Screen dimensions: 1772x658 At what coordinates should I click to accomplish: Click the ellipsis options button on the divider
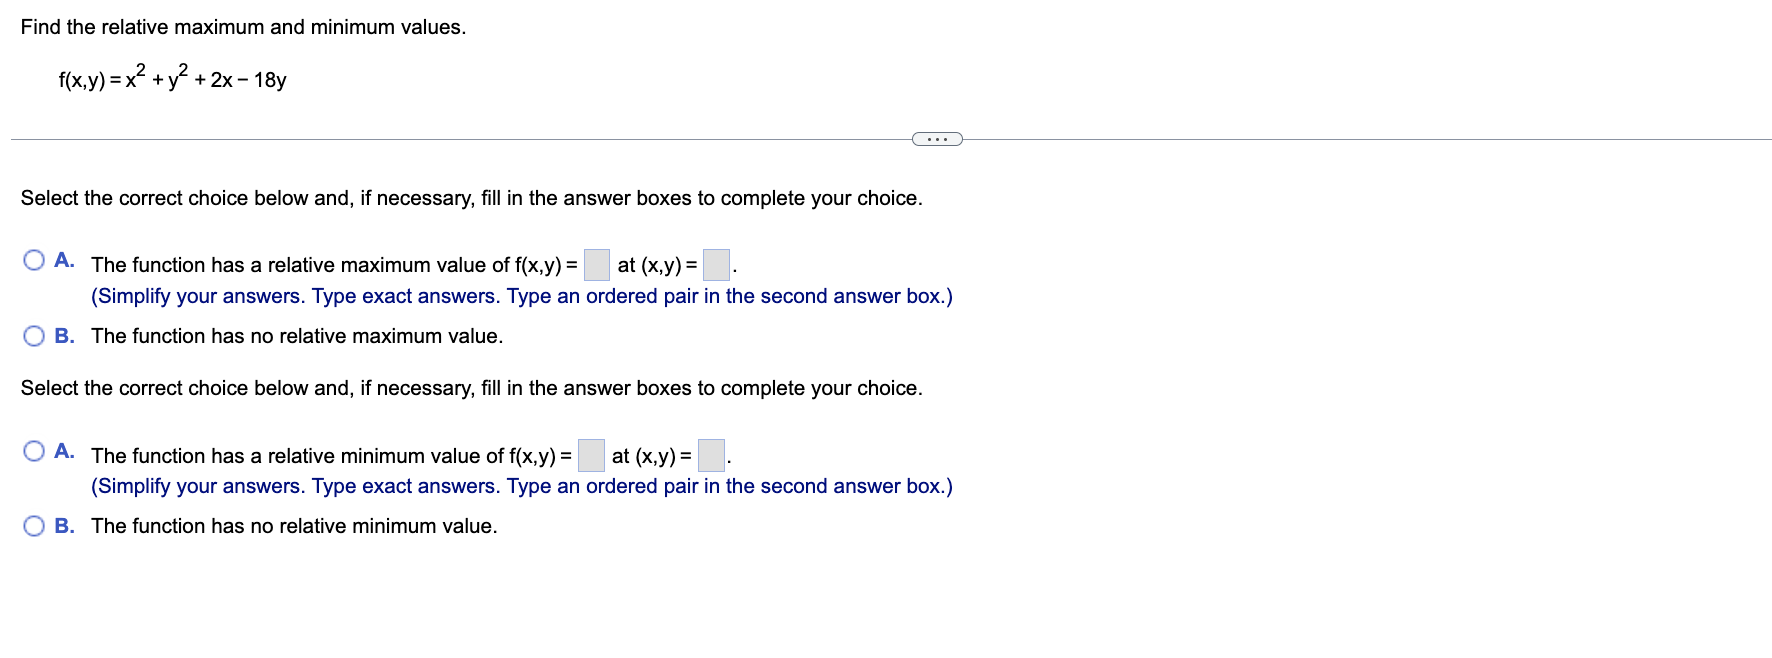[937, 137]
